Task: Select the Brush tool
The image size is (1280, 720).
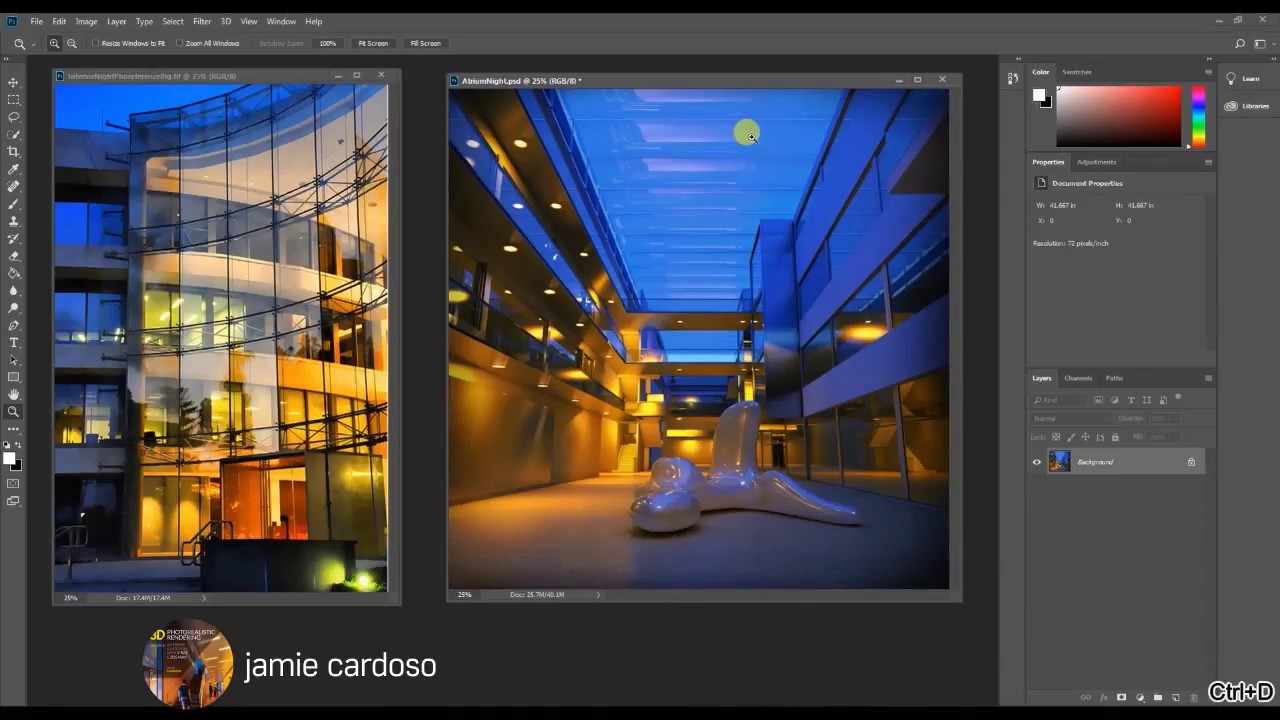Action: point(13,204)
